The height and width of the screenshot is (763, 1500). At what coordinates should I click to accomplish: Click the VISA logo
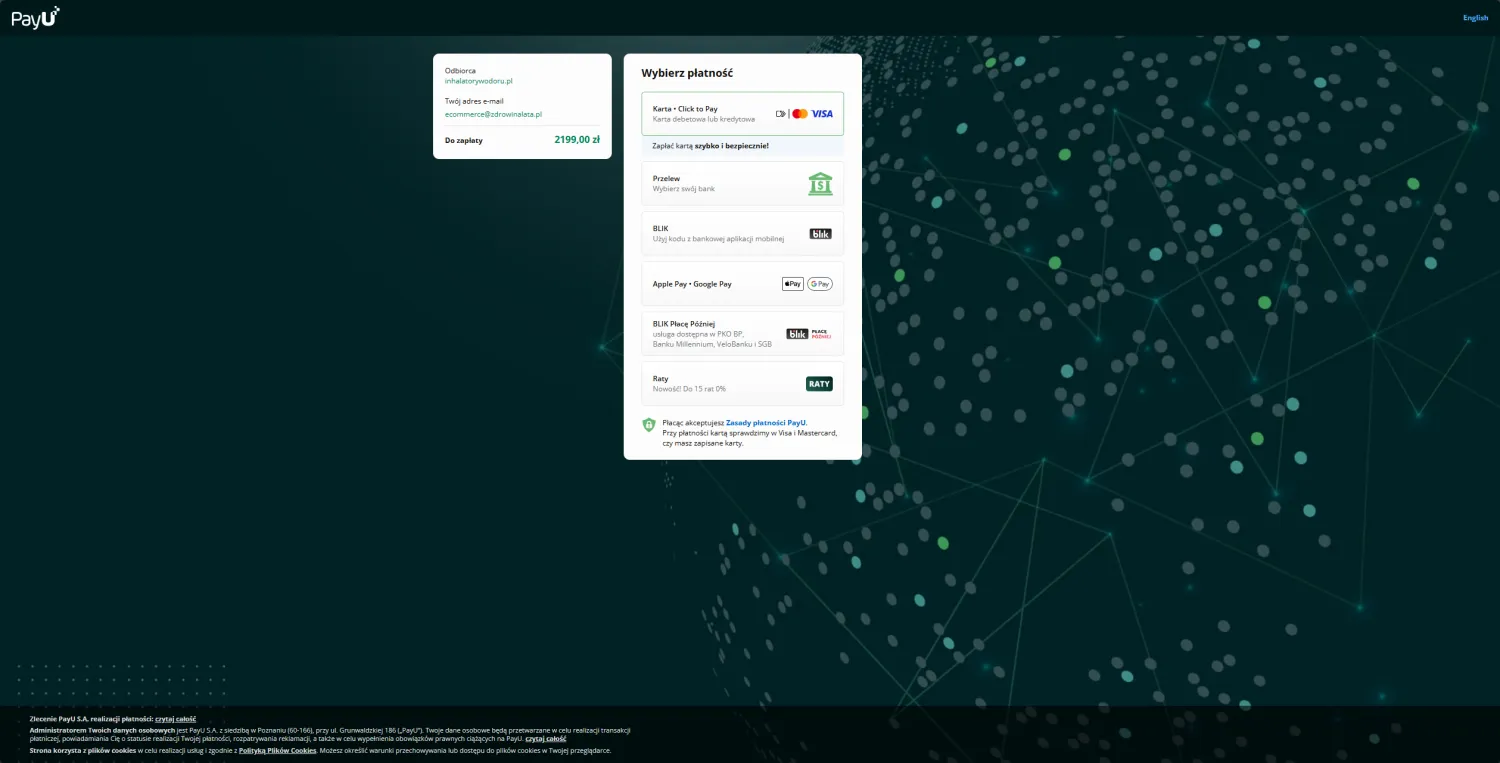[x=822, y=114]
